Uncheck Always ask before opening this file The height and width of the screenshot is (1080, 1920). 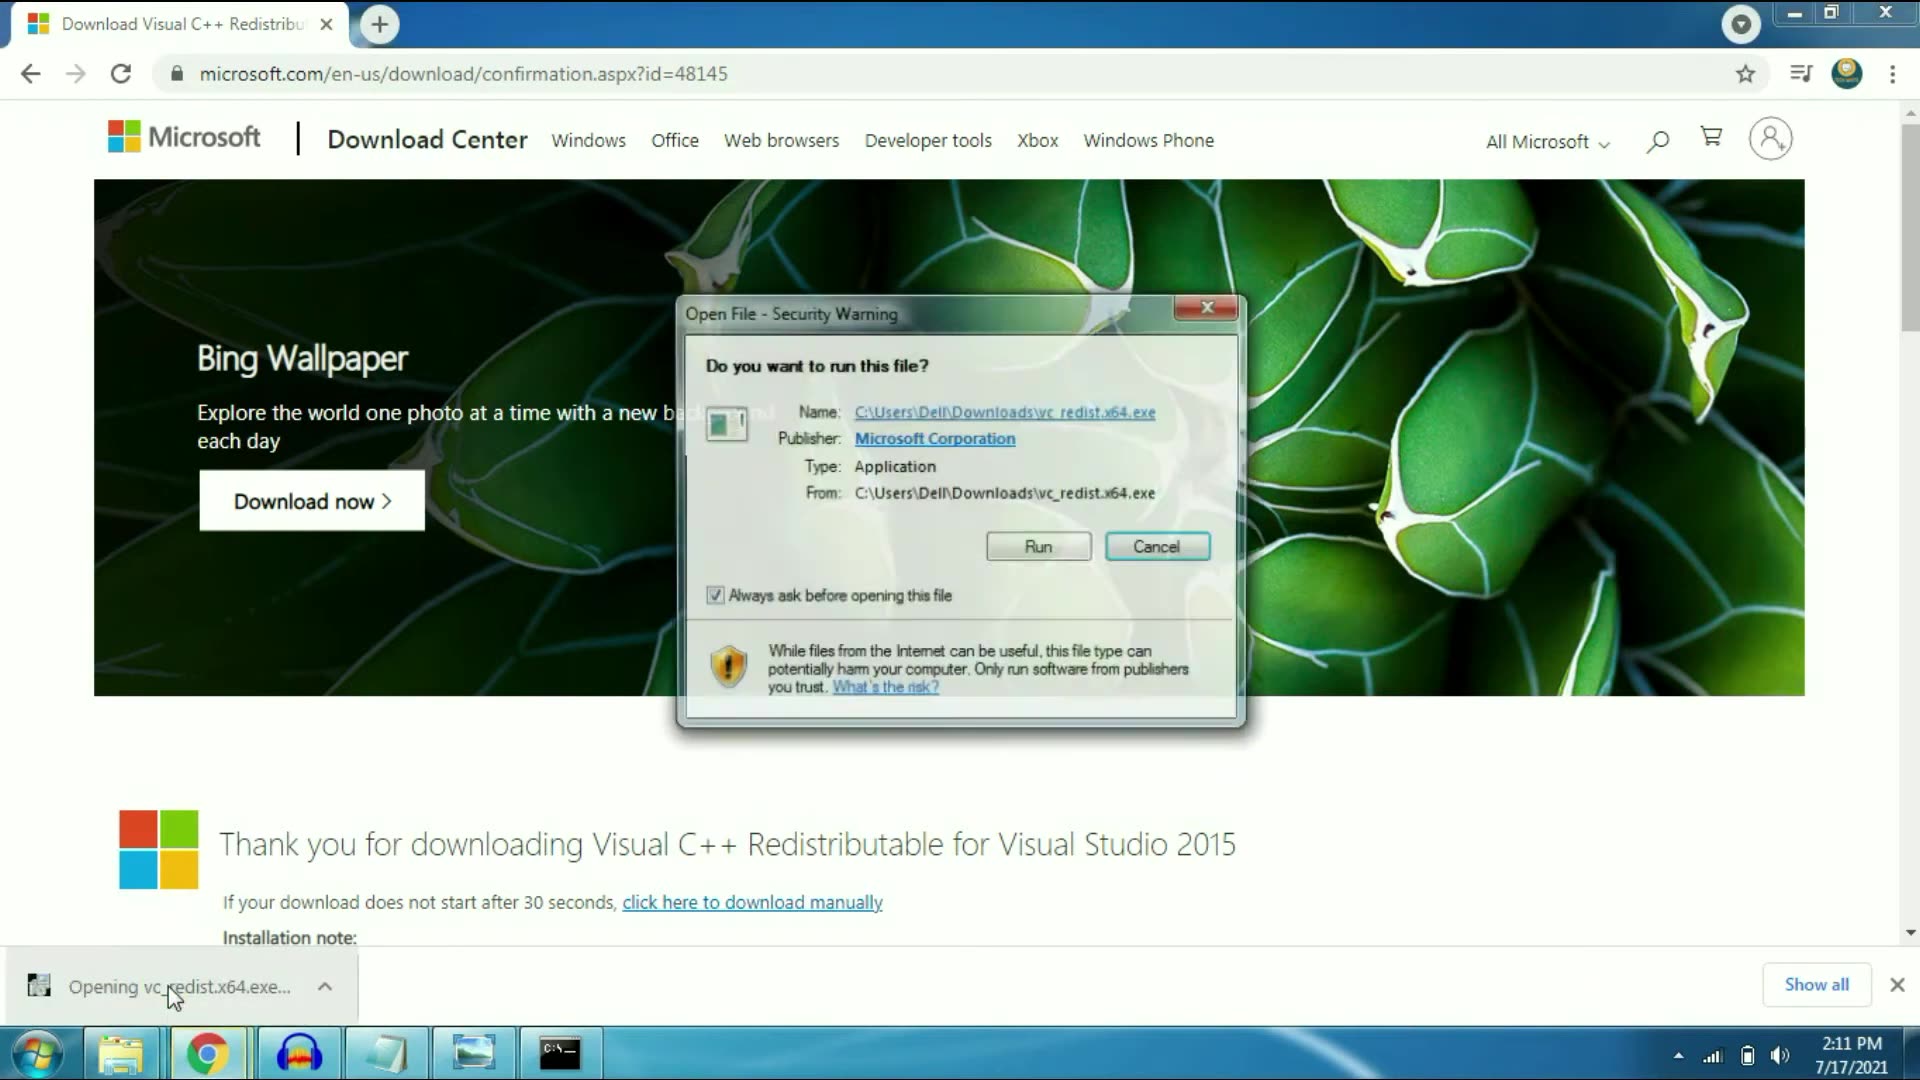(x=715, y=596)
